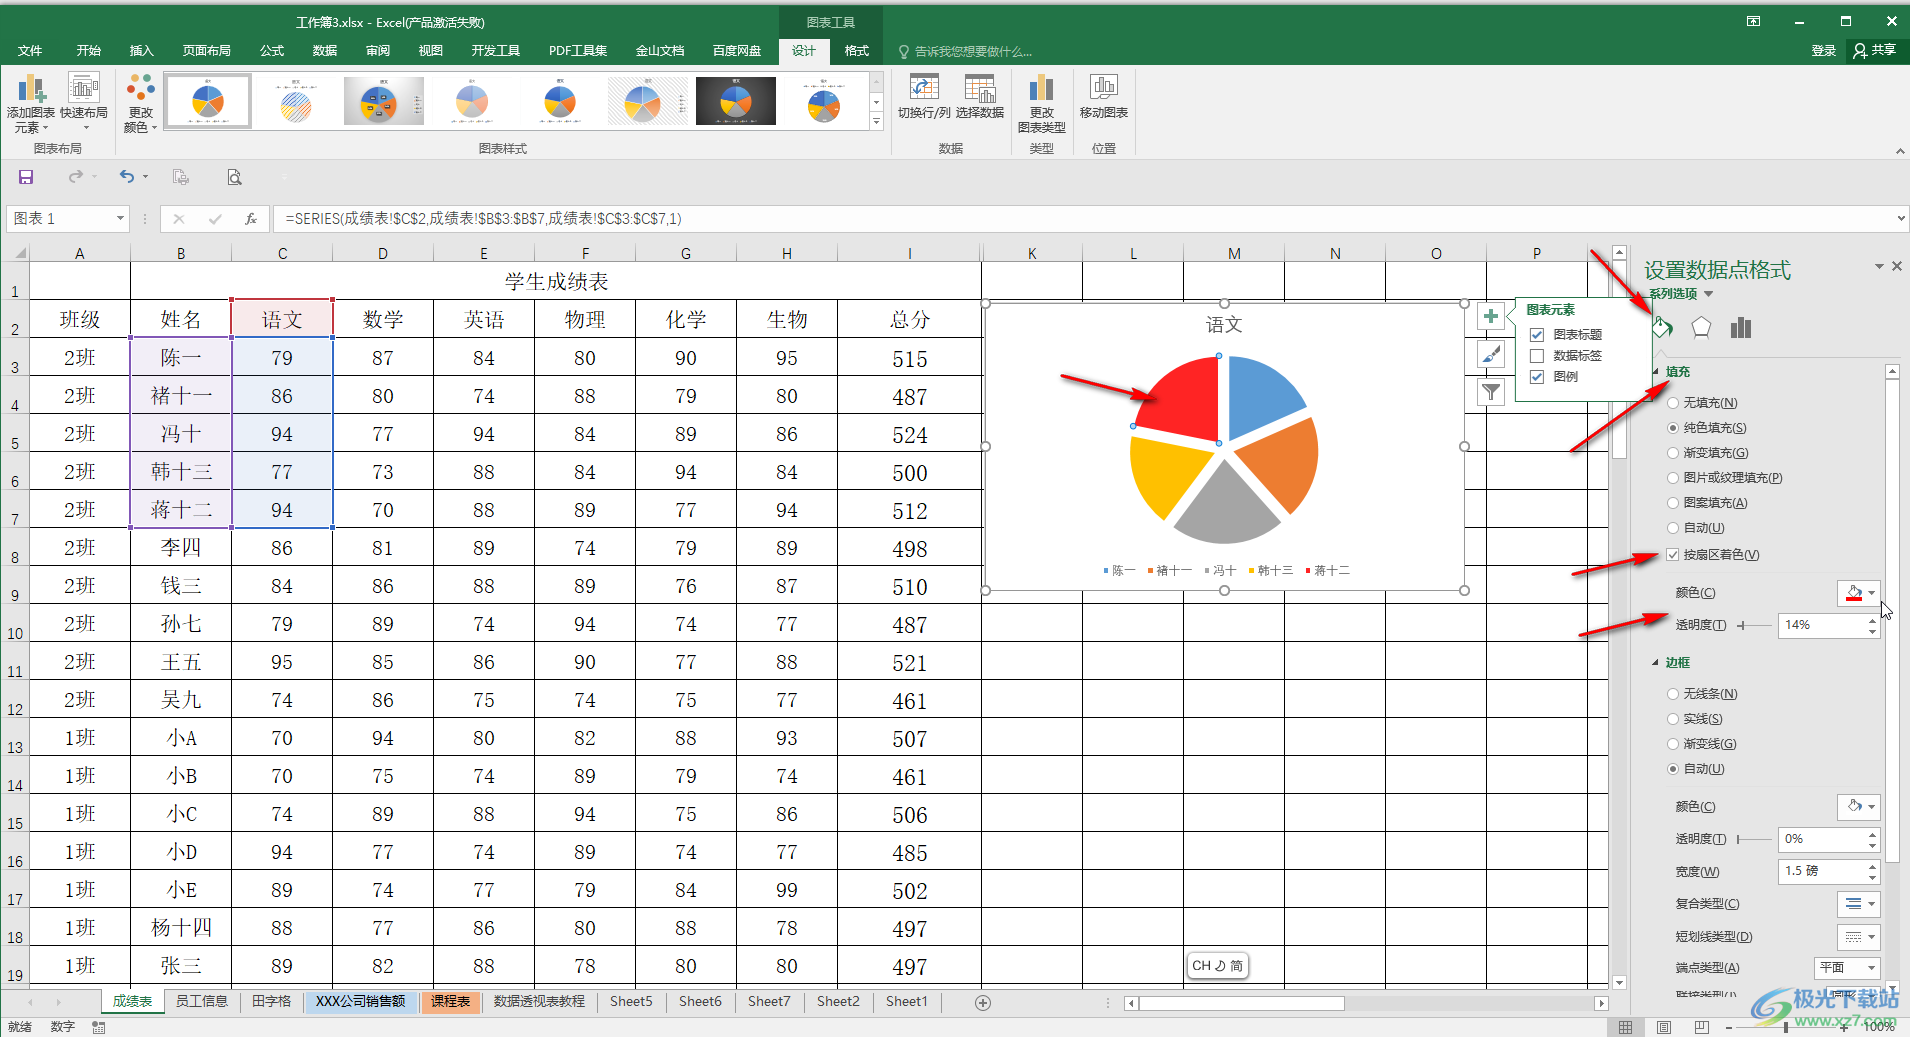Select Gradient fill radio option
The width and height of the screenshot is (1910, 1037).
pyautogui.click(x=1673, y=453)
